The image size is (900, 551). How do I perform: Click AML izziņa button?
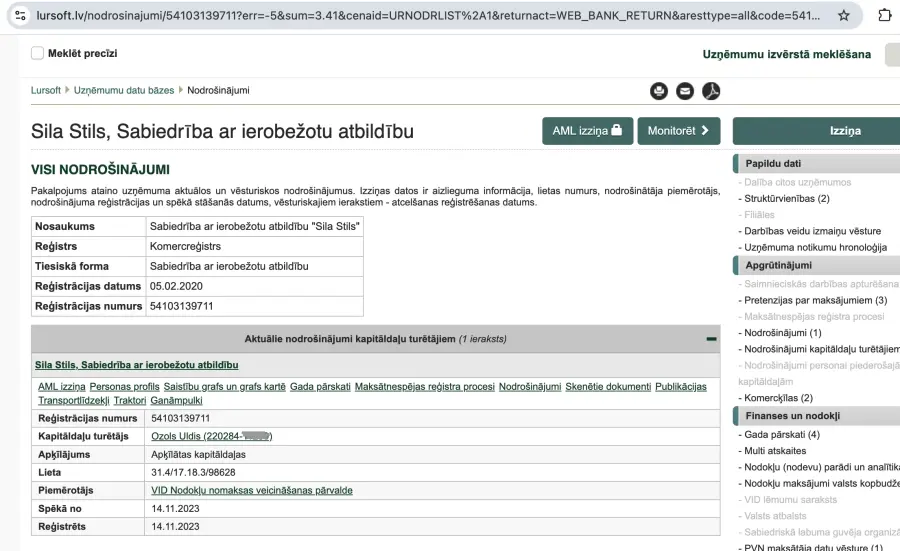pos(587,131)
